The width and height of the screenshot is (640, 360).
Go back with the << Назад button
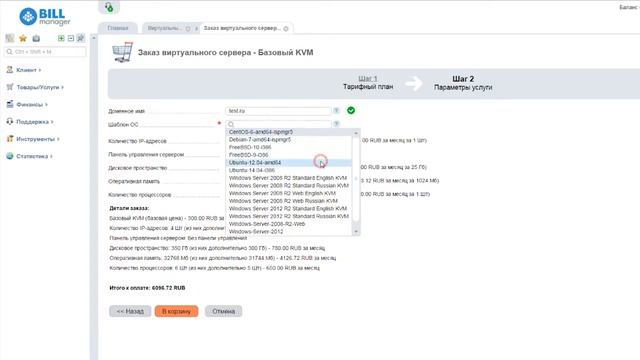tap(130, 311)
